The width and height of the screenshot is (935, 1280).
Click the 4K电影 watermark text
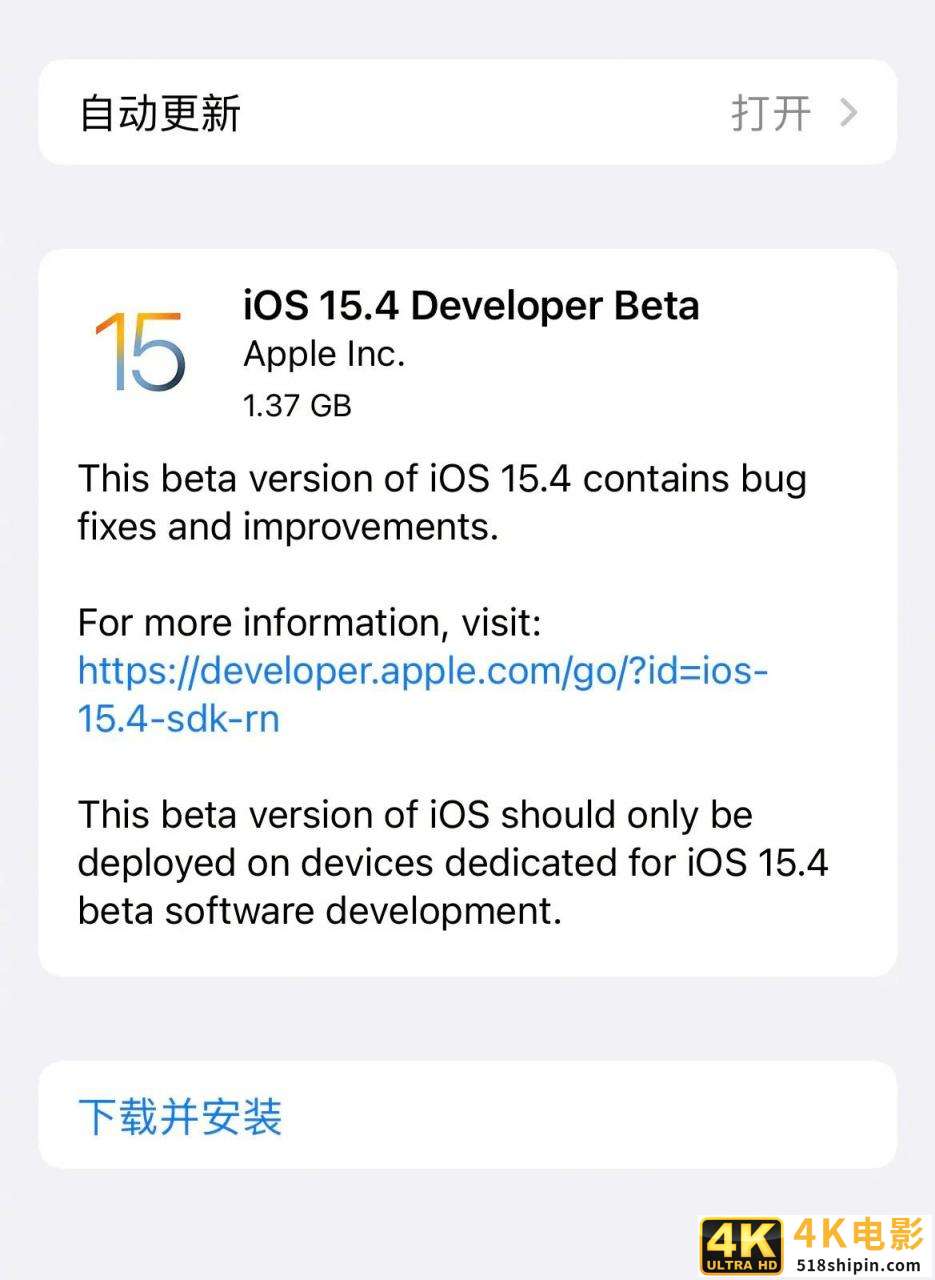[858, 1235]
